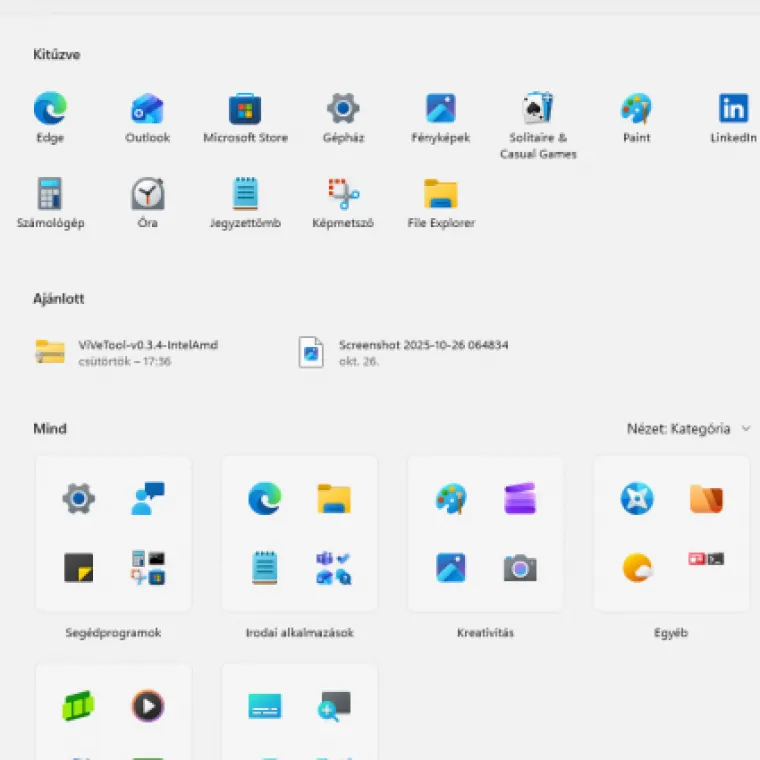Open the recommended Screenshot 2025-10-26 064834 file

(x=404, y=352)
